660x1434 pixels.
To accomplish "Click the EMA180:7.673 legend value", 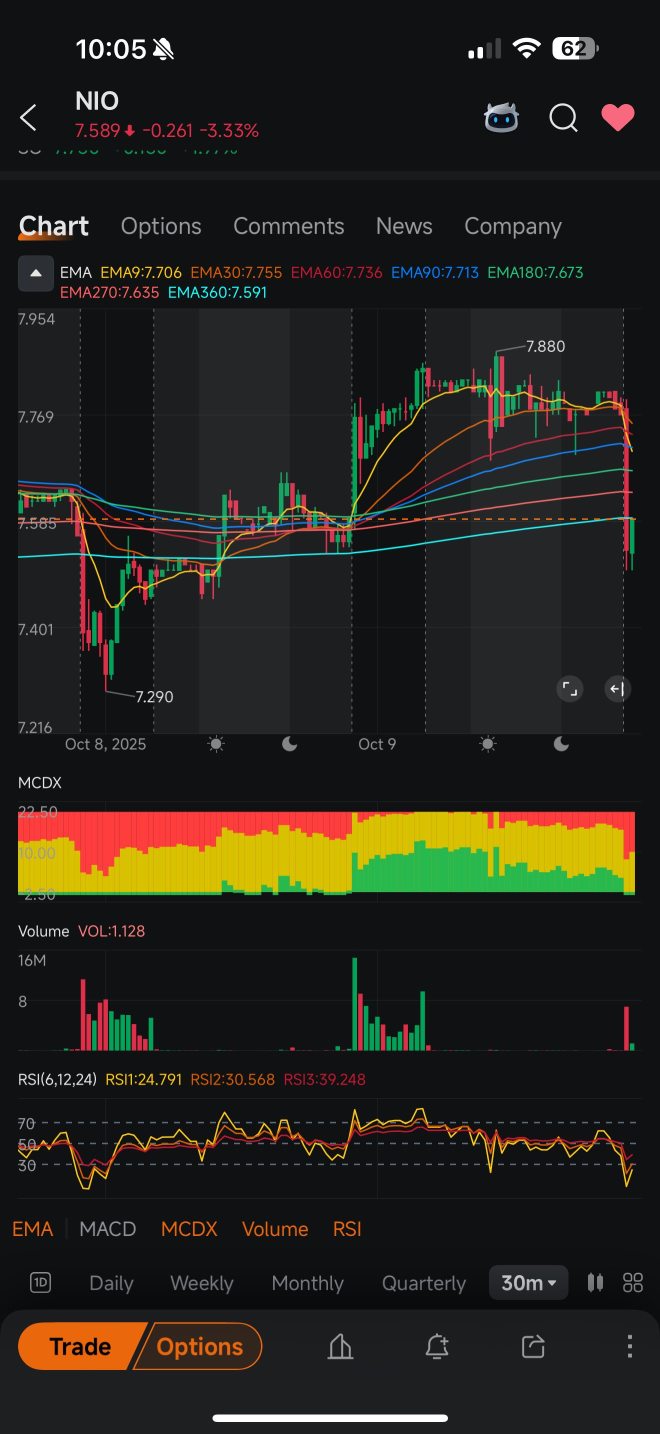I will 536,272.
